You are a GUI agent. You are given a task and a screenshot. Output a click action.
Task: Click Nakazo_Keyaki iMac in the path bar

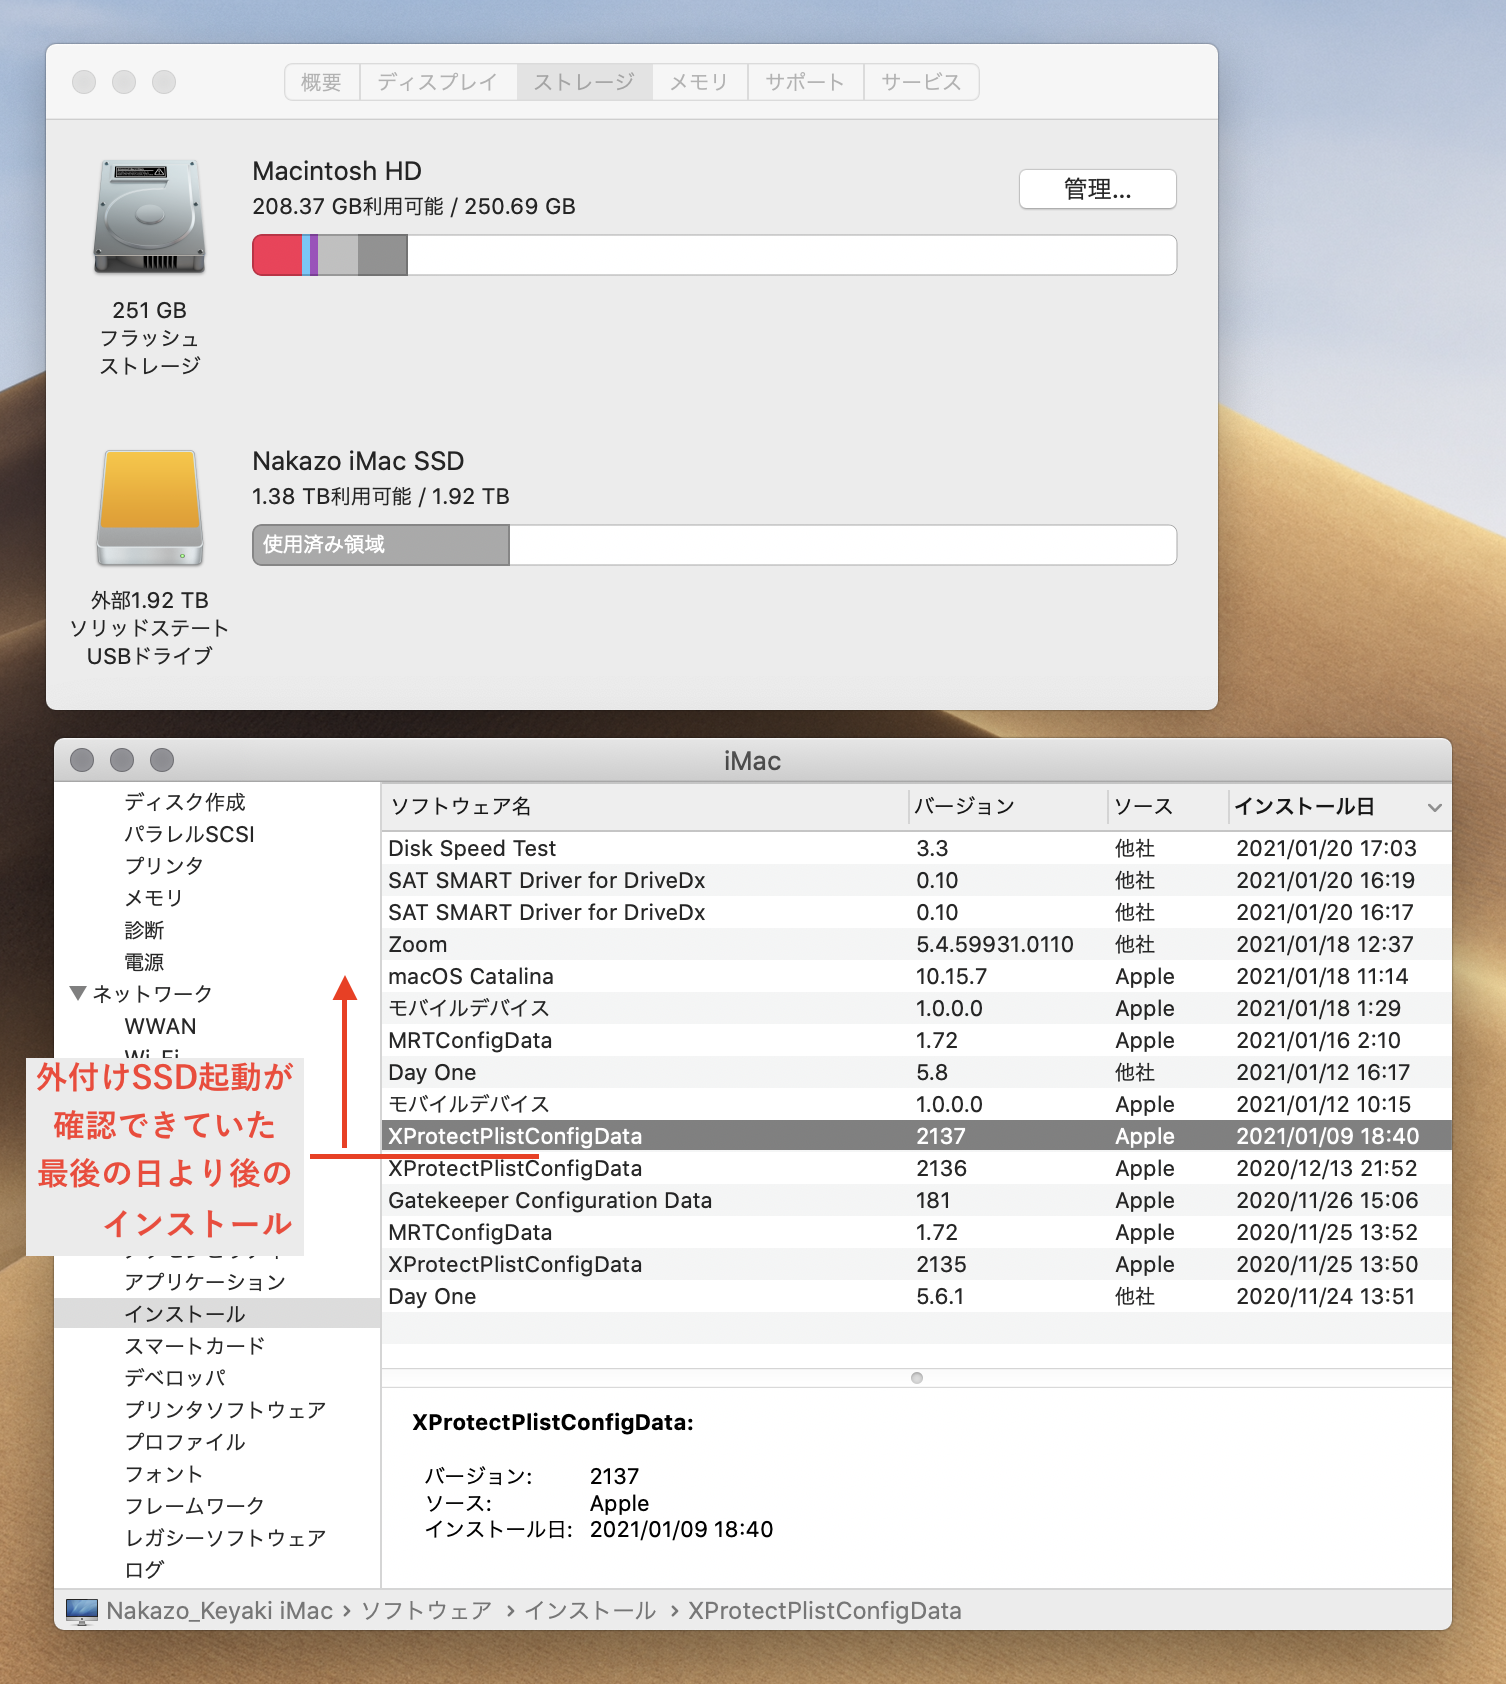(x=219, y=1611)
